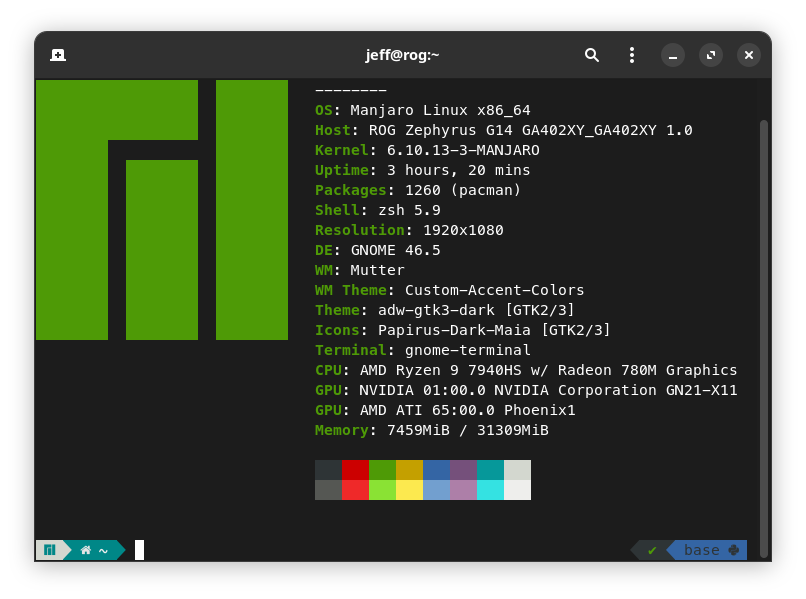
Task: Click the dark green color block
Action: 382,470
